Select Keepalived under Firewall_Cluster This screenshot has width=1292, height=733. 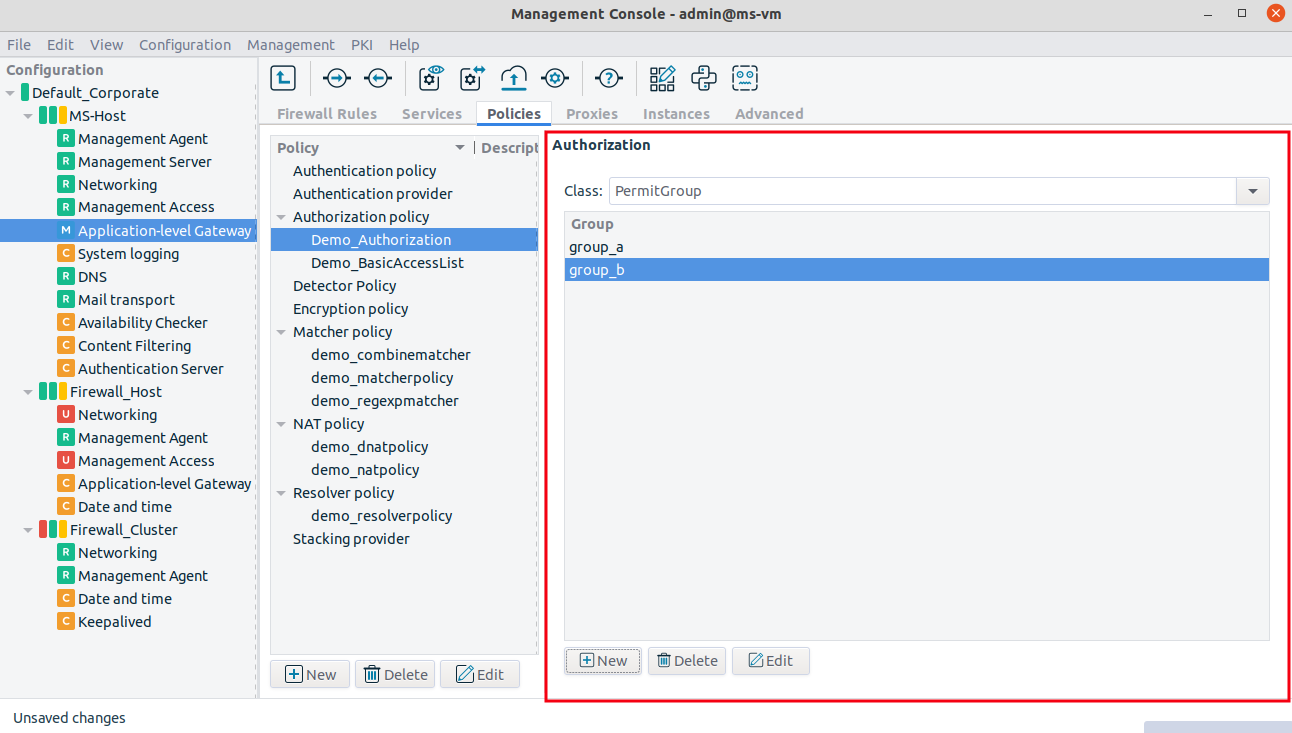pyautogui.click(x=114, y=621)
